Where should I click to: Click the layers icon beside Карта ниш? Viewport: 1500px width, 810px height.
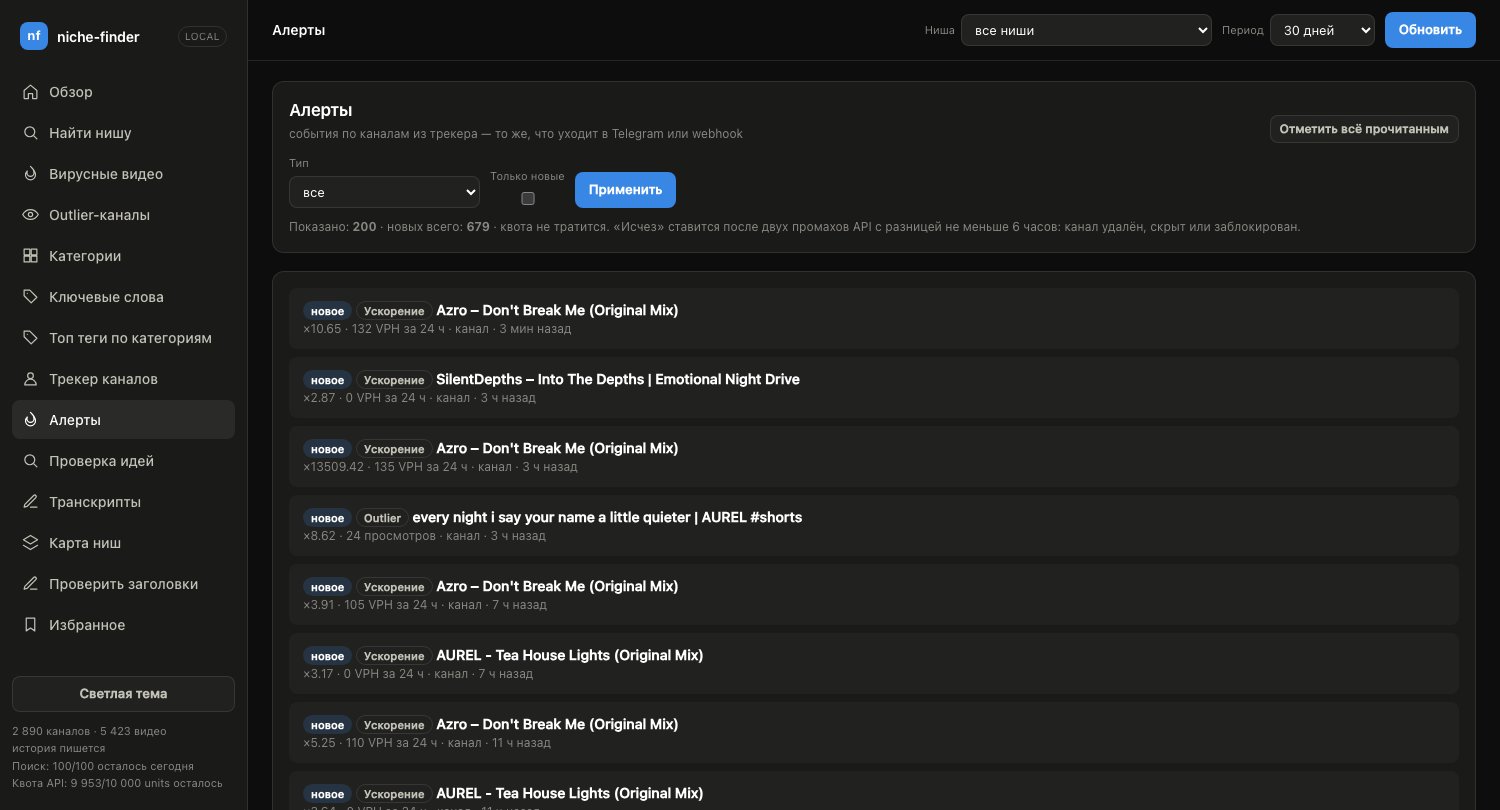(30, 543)
